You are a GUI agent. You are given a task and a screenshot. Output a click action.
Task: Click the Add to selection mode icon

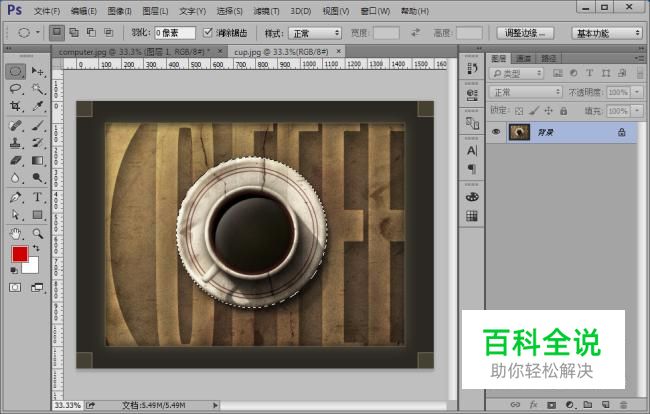pyautogui.click(x=76, y=32)
